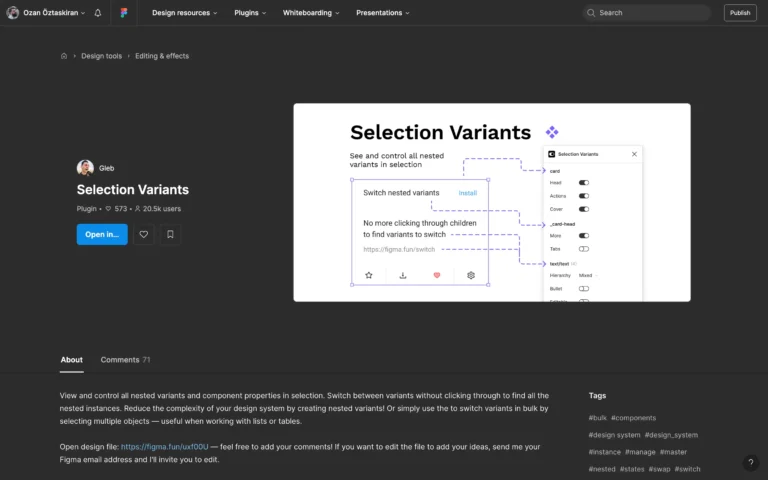The width and height of the screenshot is (768, 480).
Task: Switch to the Comments tab
Action: tap(125, 360)
